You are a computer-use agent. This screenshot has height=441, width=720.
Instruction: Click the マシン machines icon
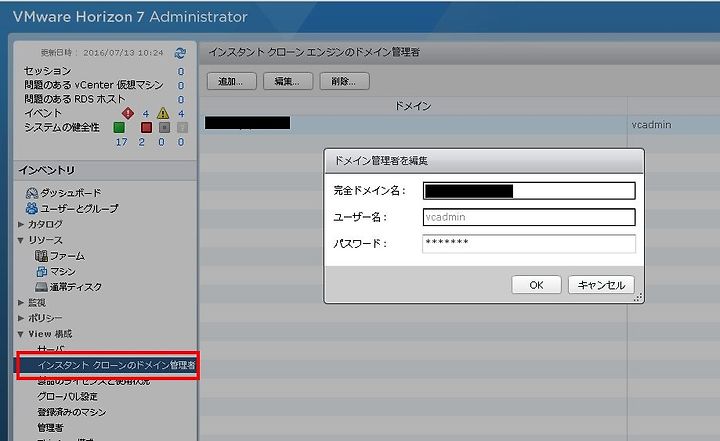pos(41,271)
